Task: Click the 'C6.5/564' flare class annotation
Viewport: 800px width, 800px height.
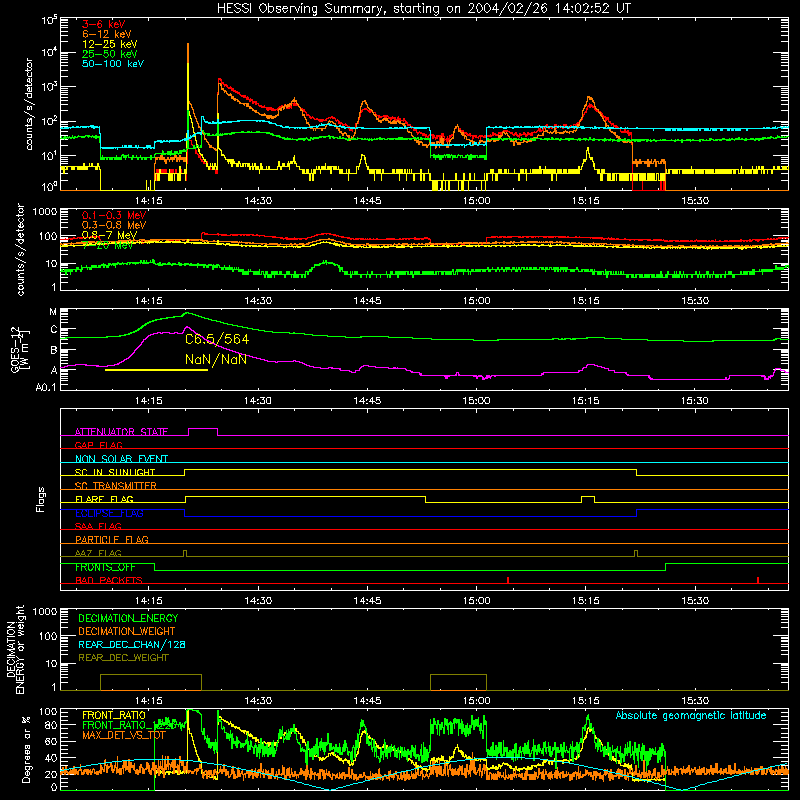Action: [x=217, y=339]
